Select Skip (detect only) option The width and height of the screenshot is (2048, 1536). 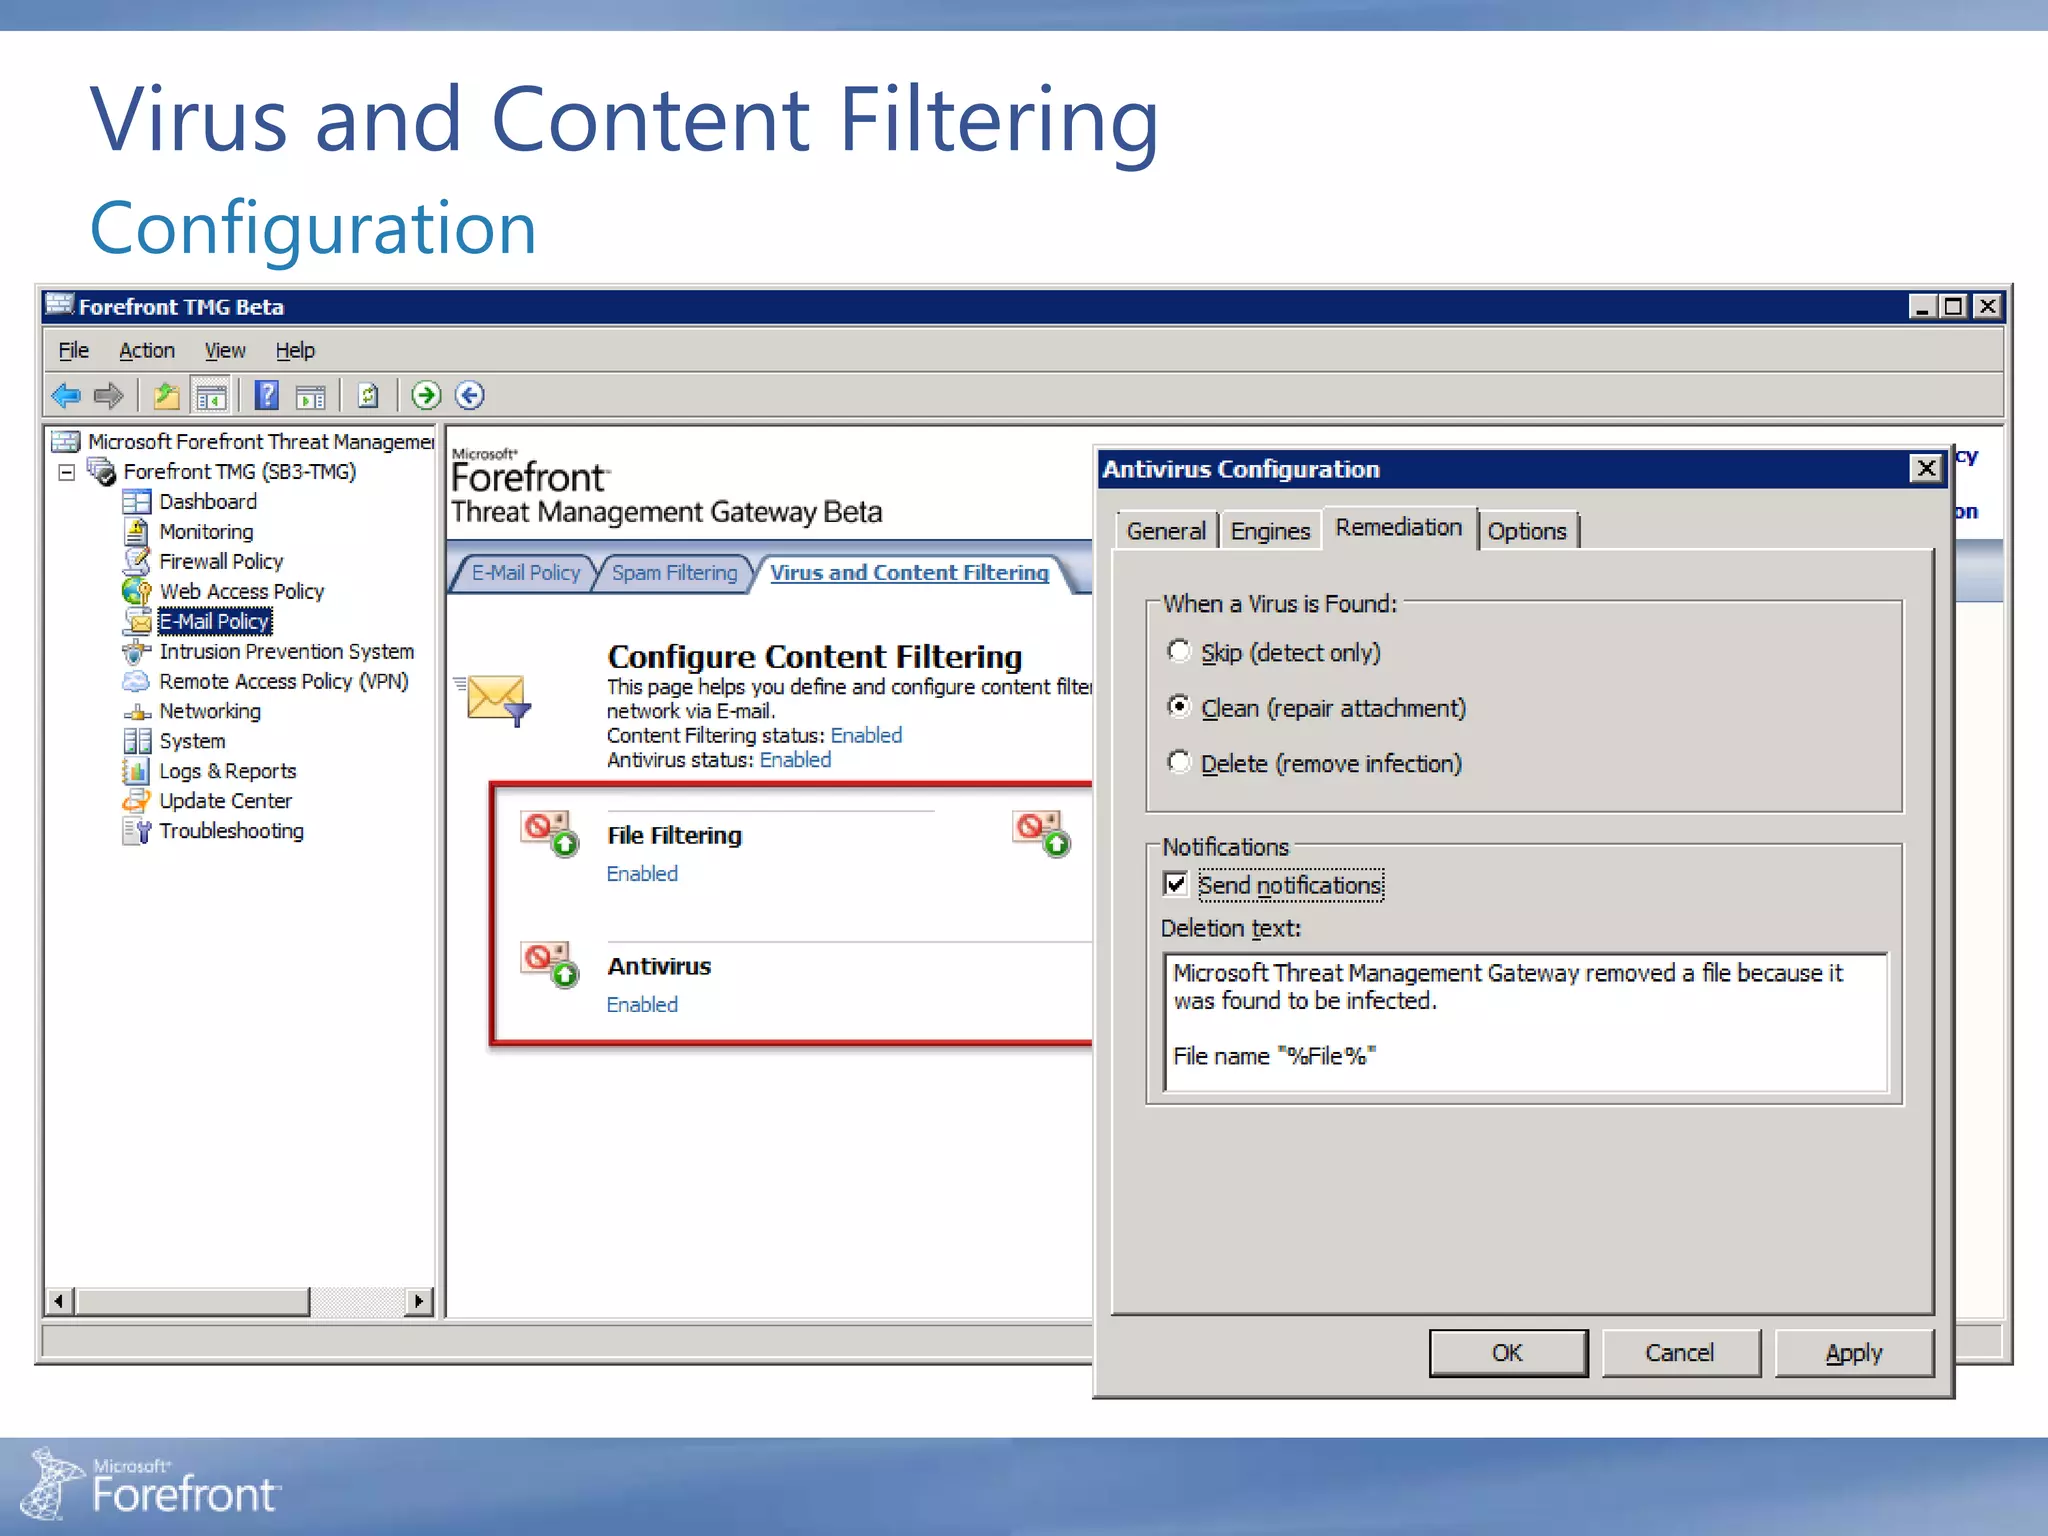(x=1179, y=652)
